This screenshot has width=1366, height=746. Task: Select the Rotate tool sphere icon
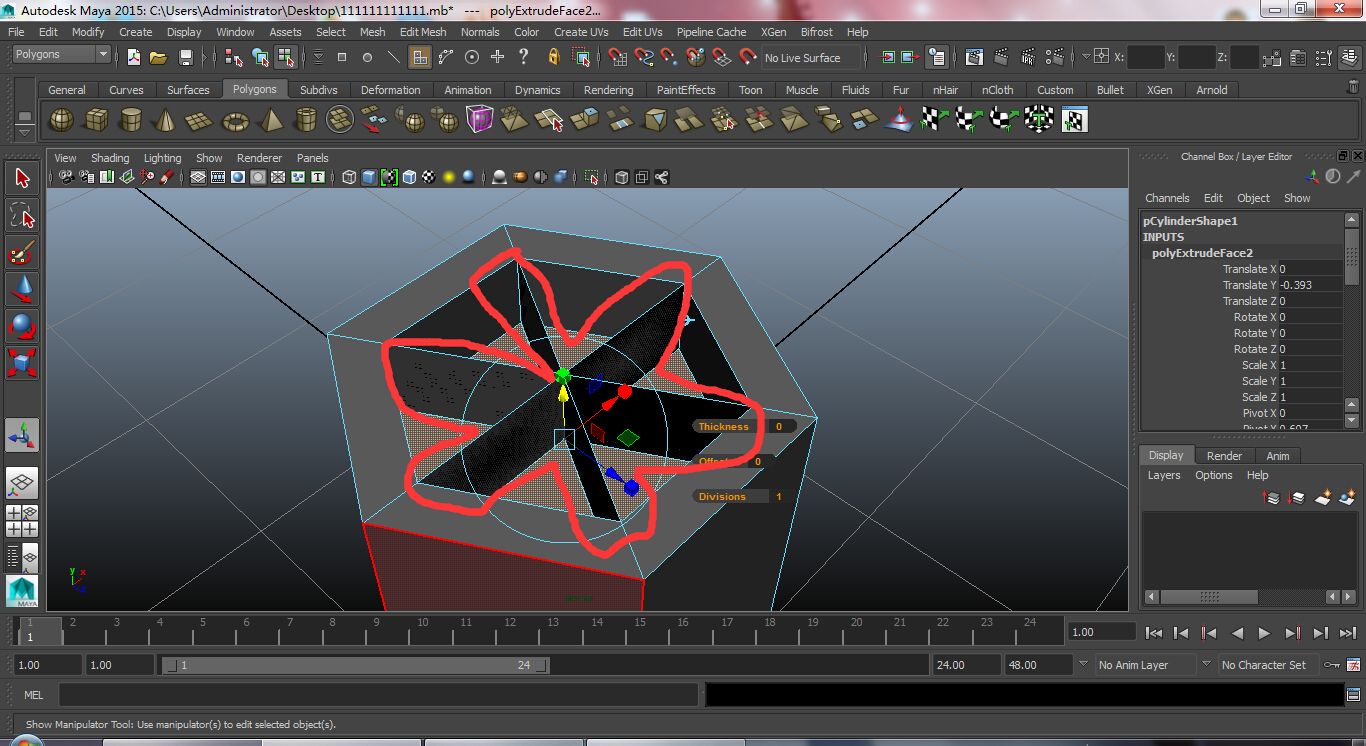[x=22, y=325]
